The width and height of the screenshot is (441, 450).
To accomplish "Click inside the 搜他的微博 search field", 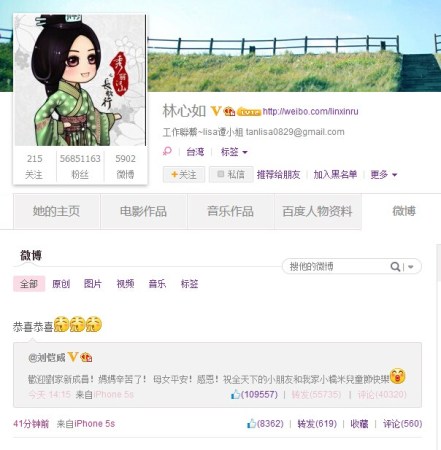I will click(337, 267).
